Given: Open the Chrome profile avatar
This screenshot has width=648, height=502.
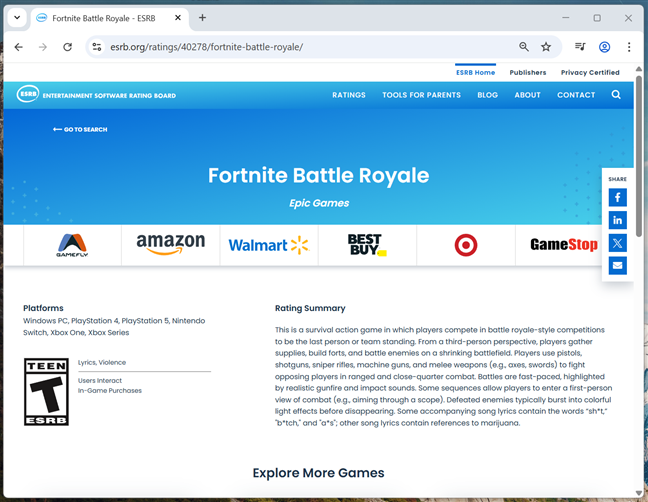Looking at the screenshot, I should click(604, 47).
